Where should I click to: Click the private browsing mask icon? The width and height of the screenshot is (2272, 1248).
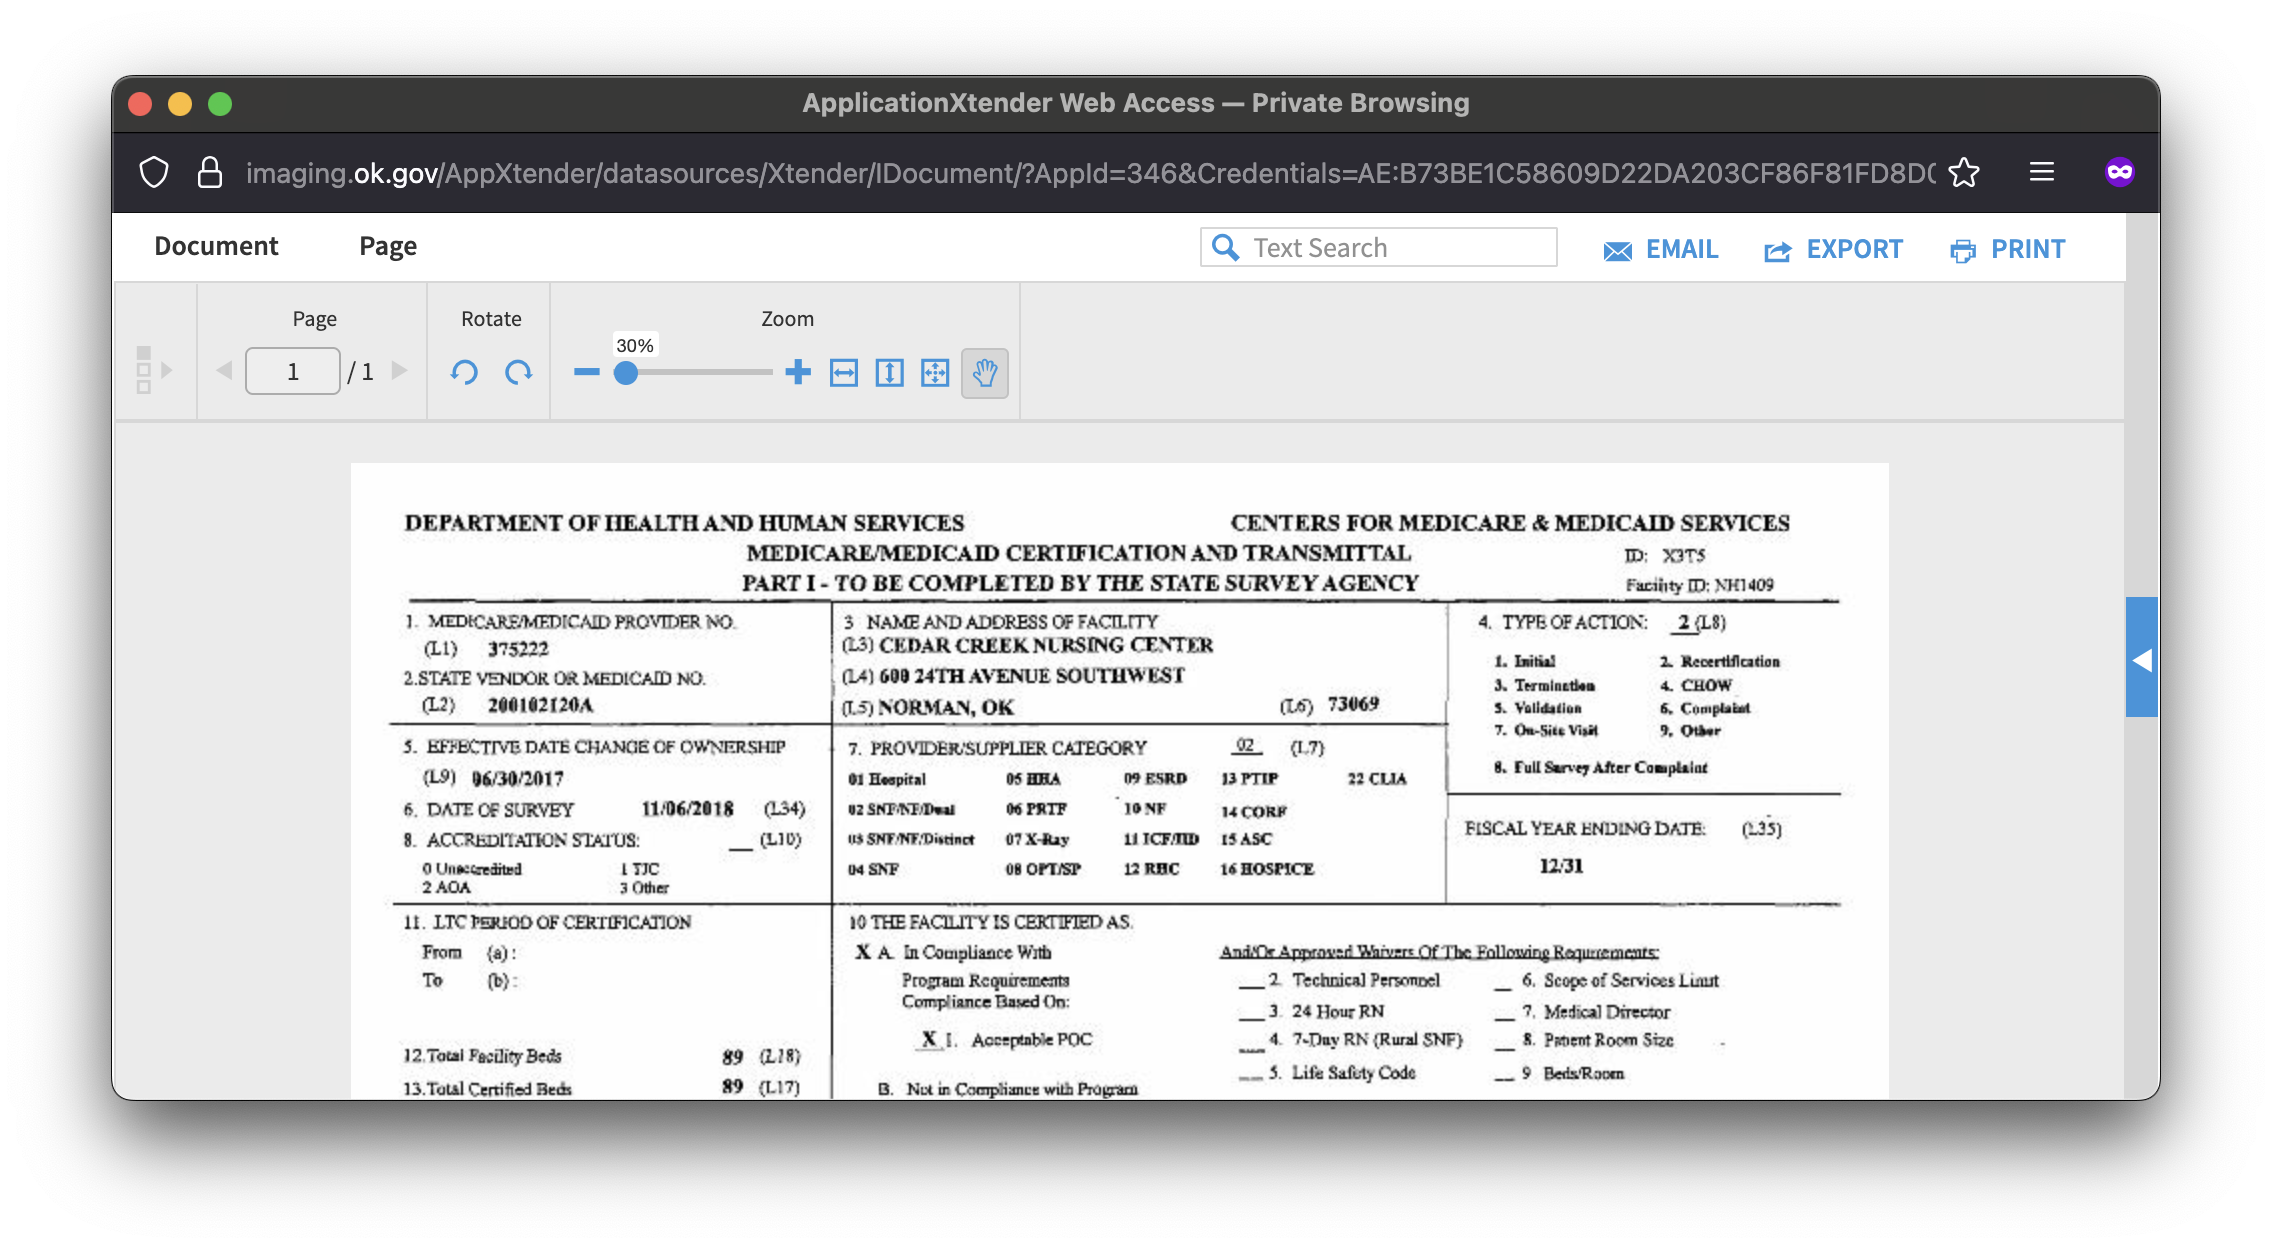(2120, 172)
